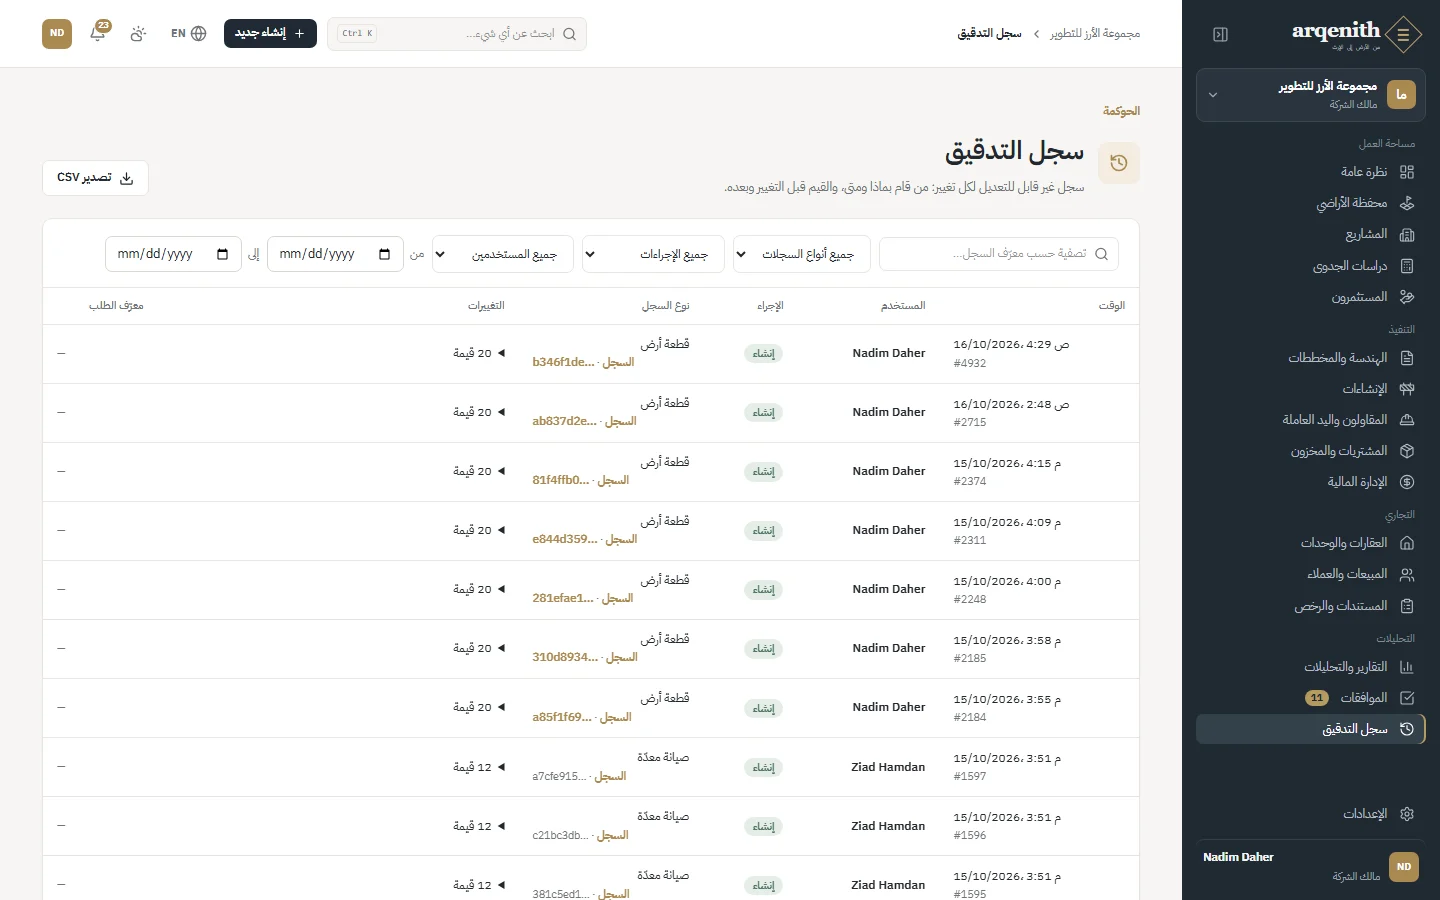Switch language with EN globe button
The width and height of the screenshot is (1440, 900).
point(188,33)
